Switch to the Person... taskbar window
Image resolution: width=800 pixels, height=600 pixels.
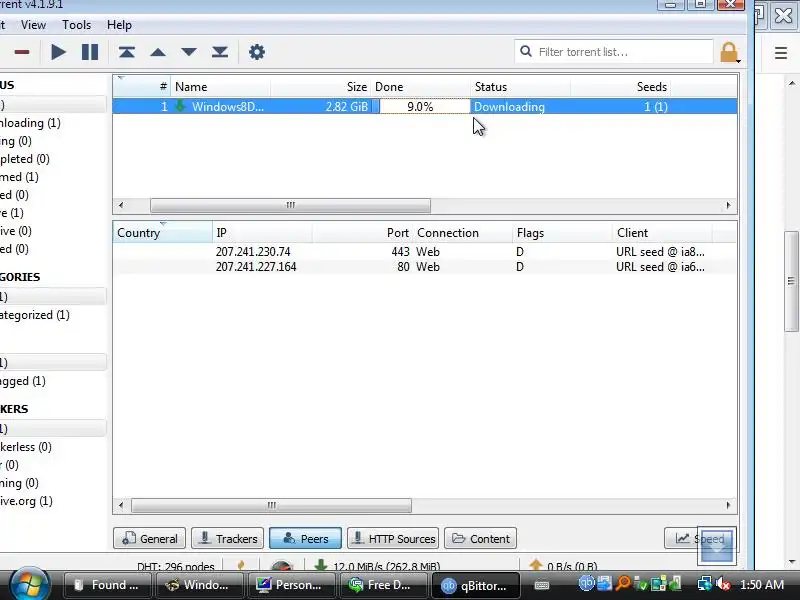coord(291,585)
